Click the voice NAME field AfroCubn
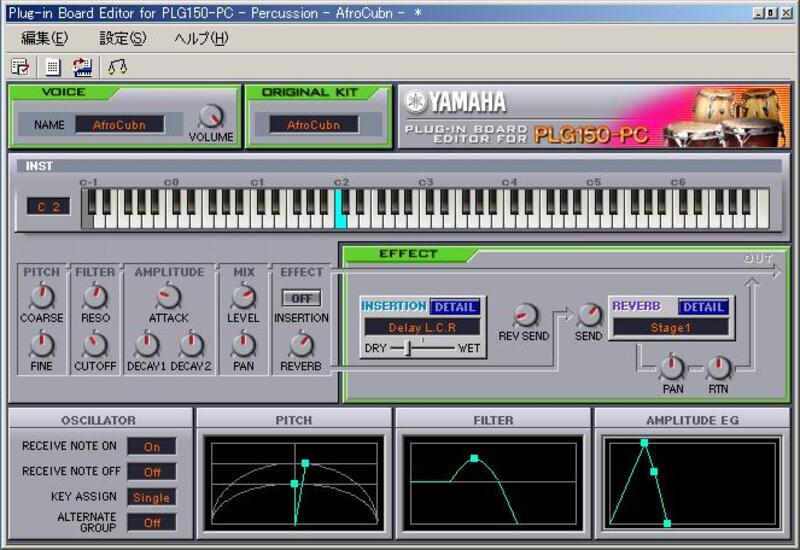800x550 pixels. pos(119,125)
